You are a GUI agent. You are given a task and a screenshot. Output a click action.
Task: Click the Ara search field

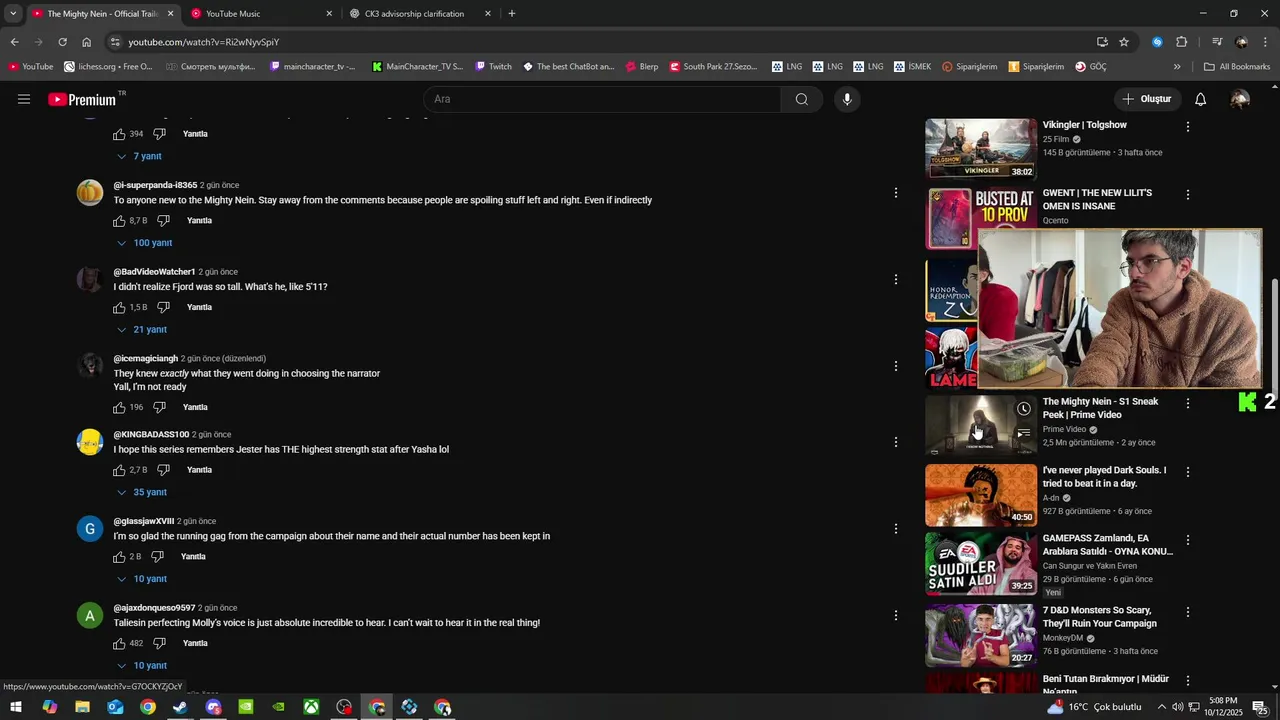click(602, 99)
